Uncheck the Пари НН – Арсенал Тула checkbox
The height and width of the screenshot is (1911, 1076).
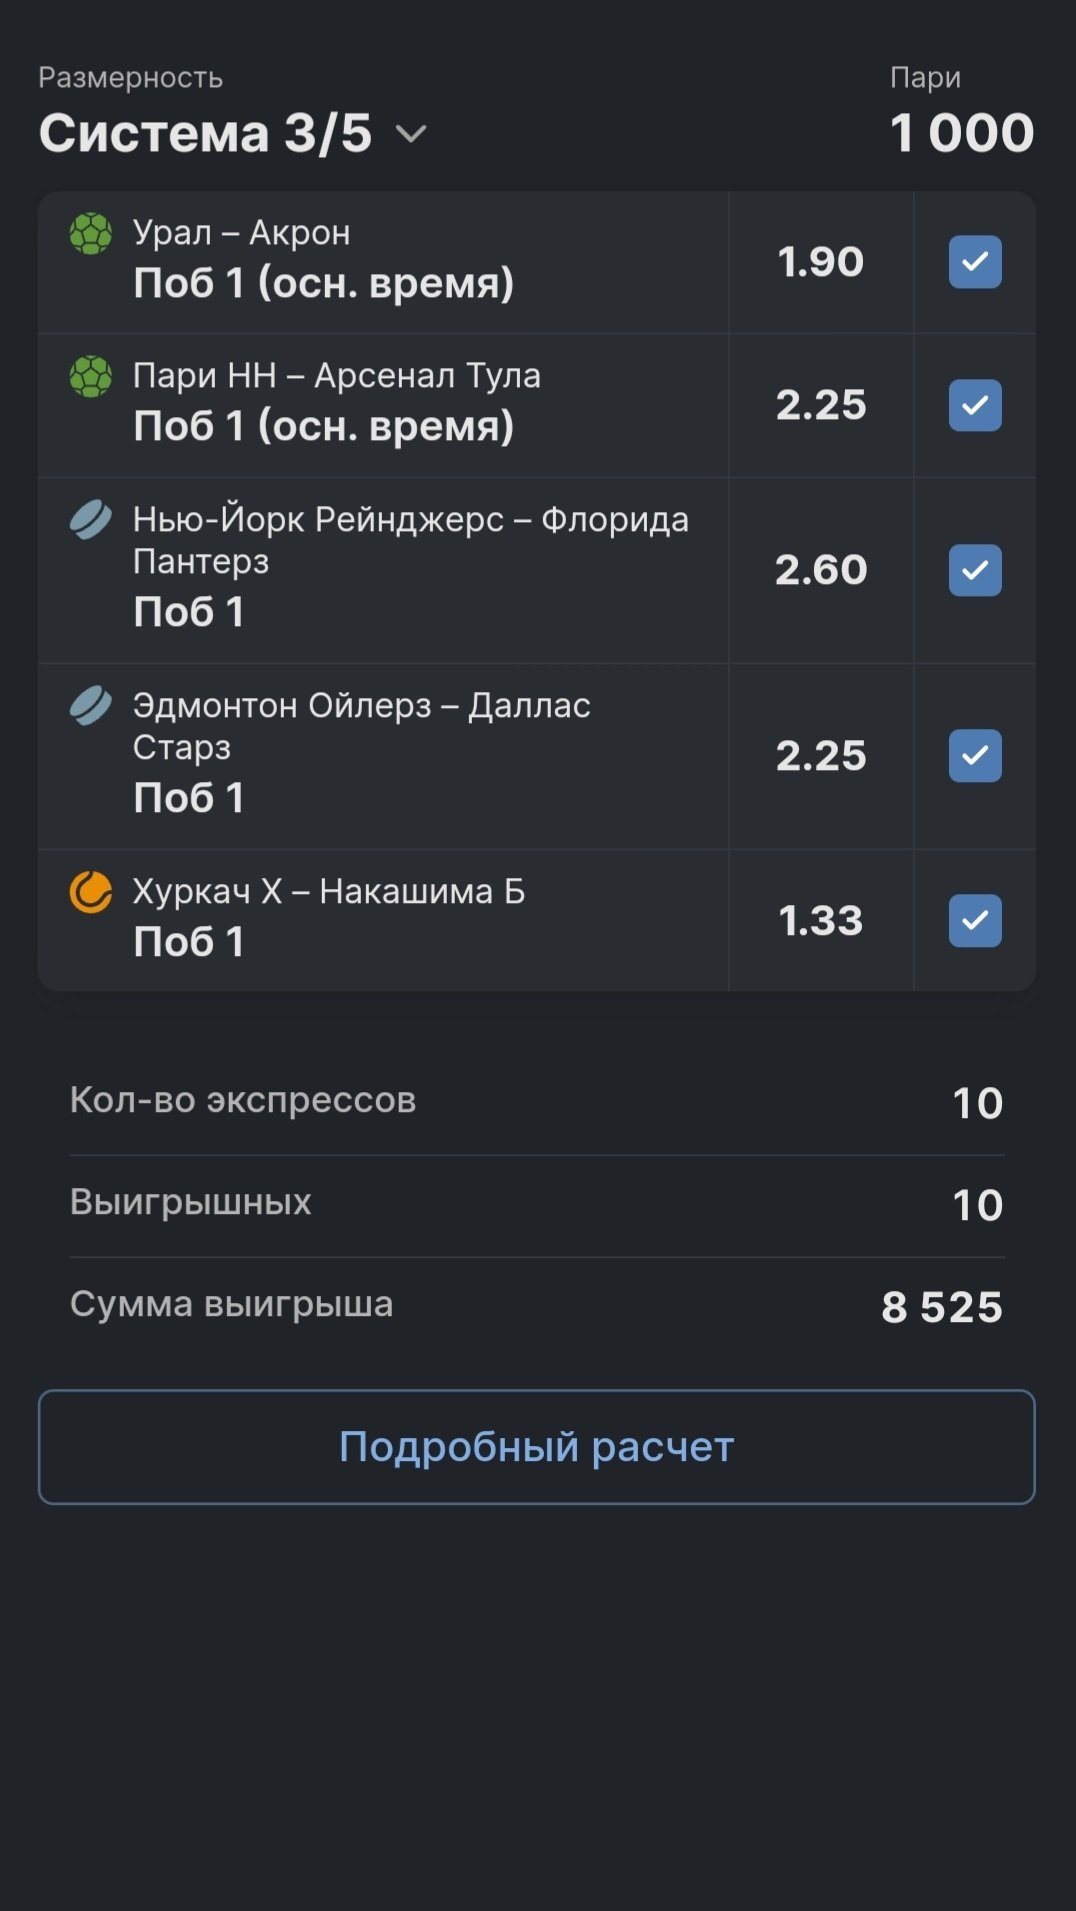(975, 405)
